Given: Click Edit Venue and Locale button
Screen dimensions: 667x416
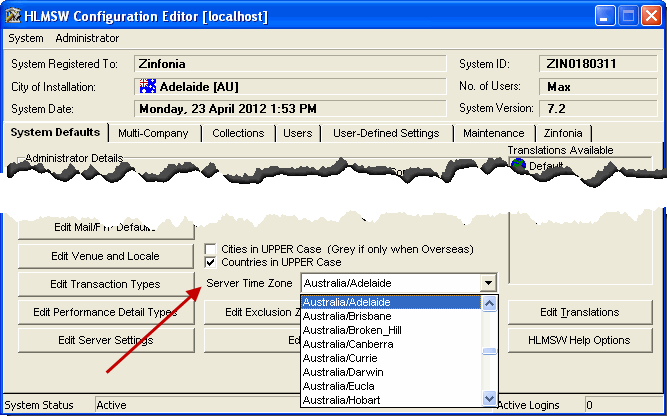Looking at the screenshot, I should (x=105, y=256).
